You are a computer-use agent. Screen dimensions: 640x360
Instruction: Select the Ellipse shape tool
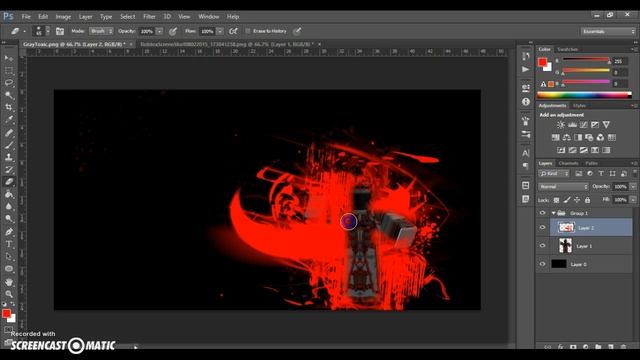click(9, 269)
